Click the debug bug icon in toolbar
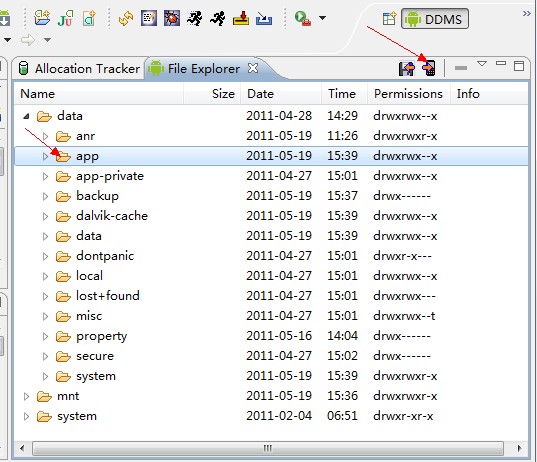 click(x=172, y=18)
